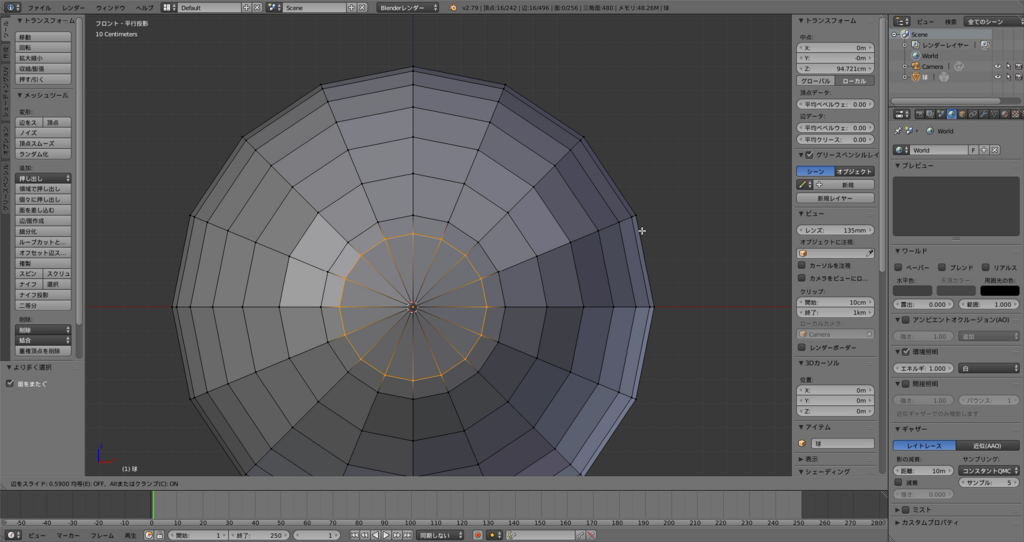Open the ファイル menu
The height and width of the screenshot is (542, 1024).
point(39,7)
